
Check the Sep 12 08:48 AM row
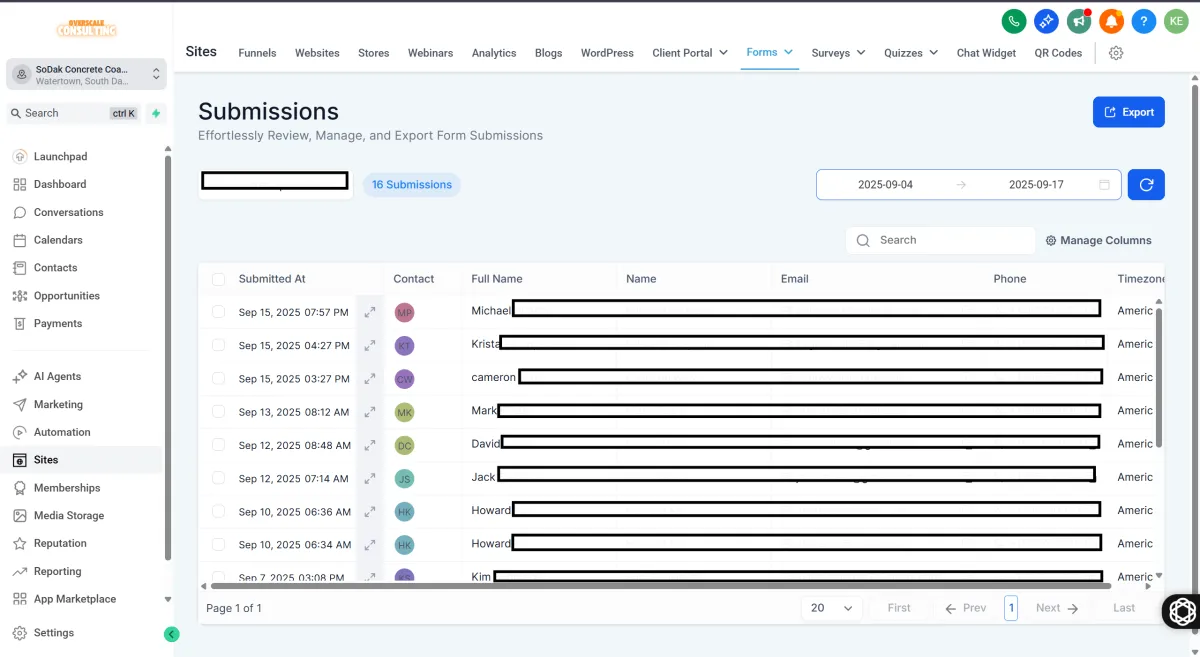[x=218, y=445]
